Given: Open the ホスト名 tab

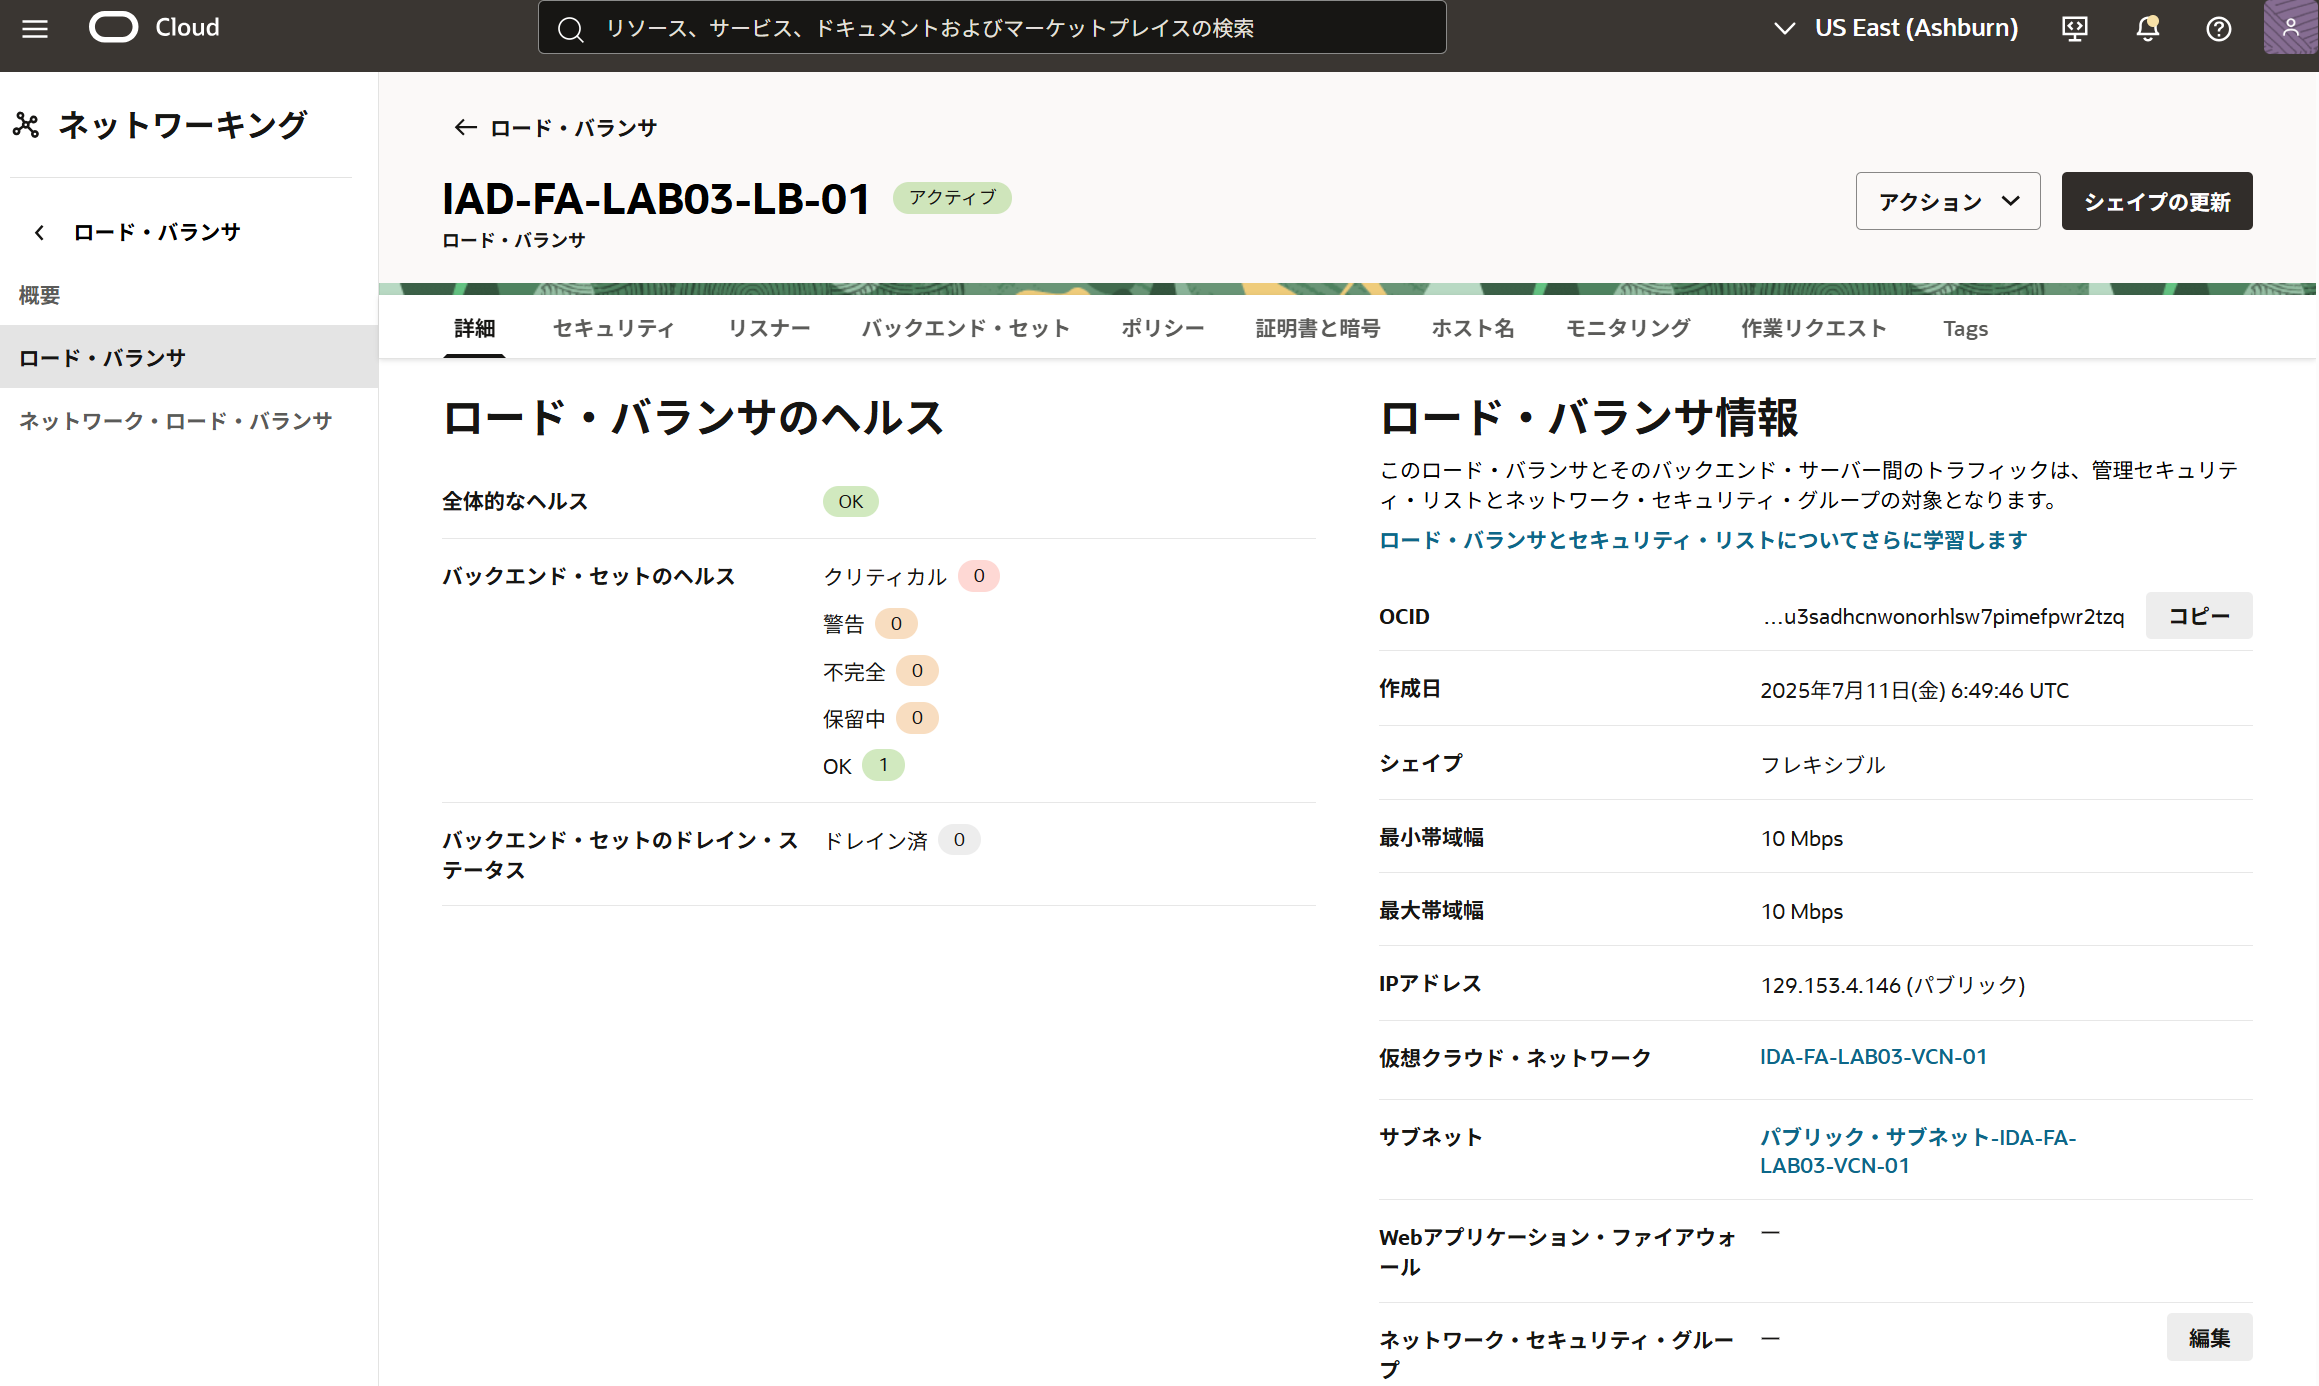Looking at the screenshot, I should 1472,328.
